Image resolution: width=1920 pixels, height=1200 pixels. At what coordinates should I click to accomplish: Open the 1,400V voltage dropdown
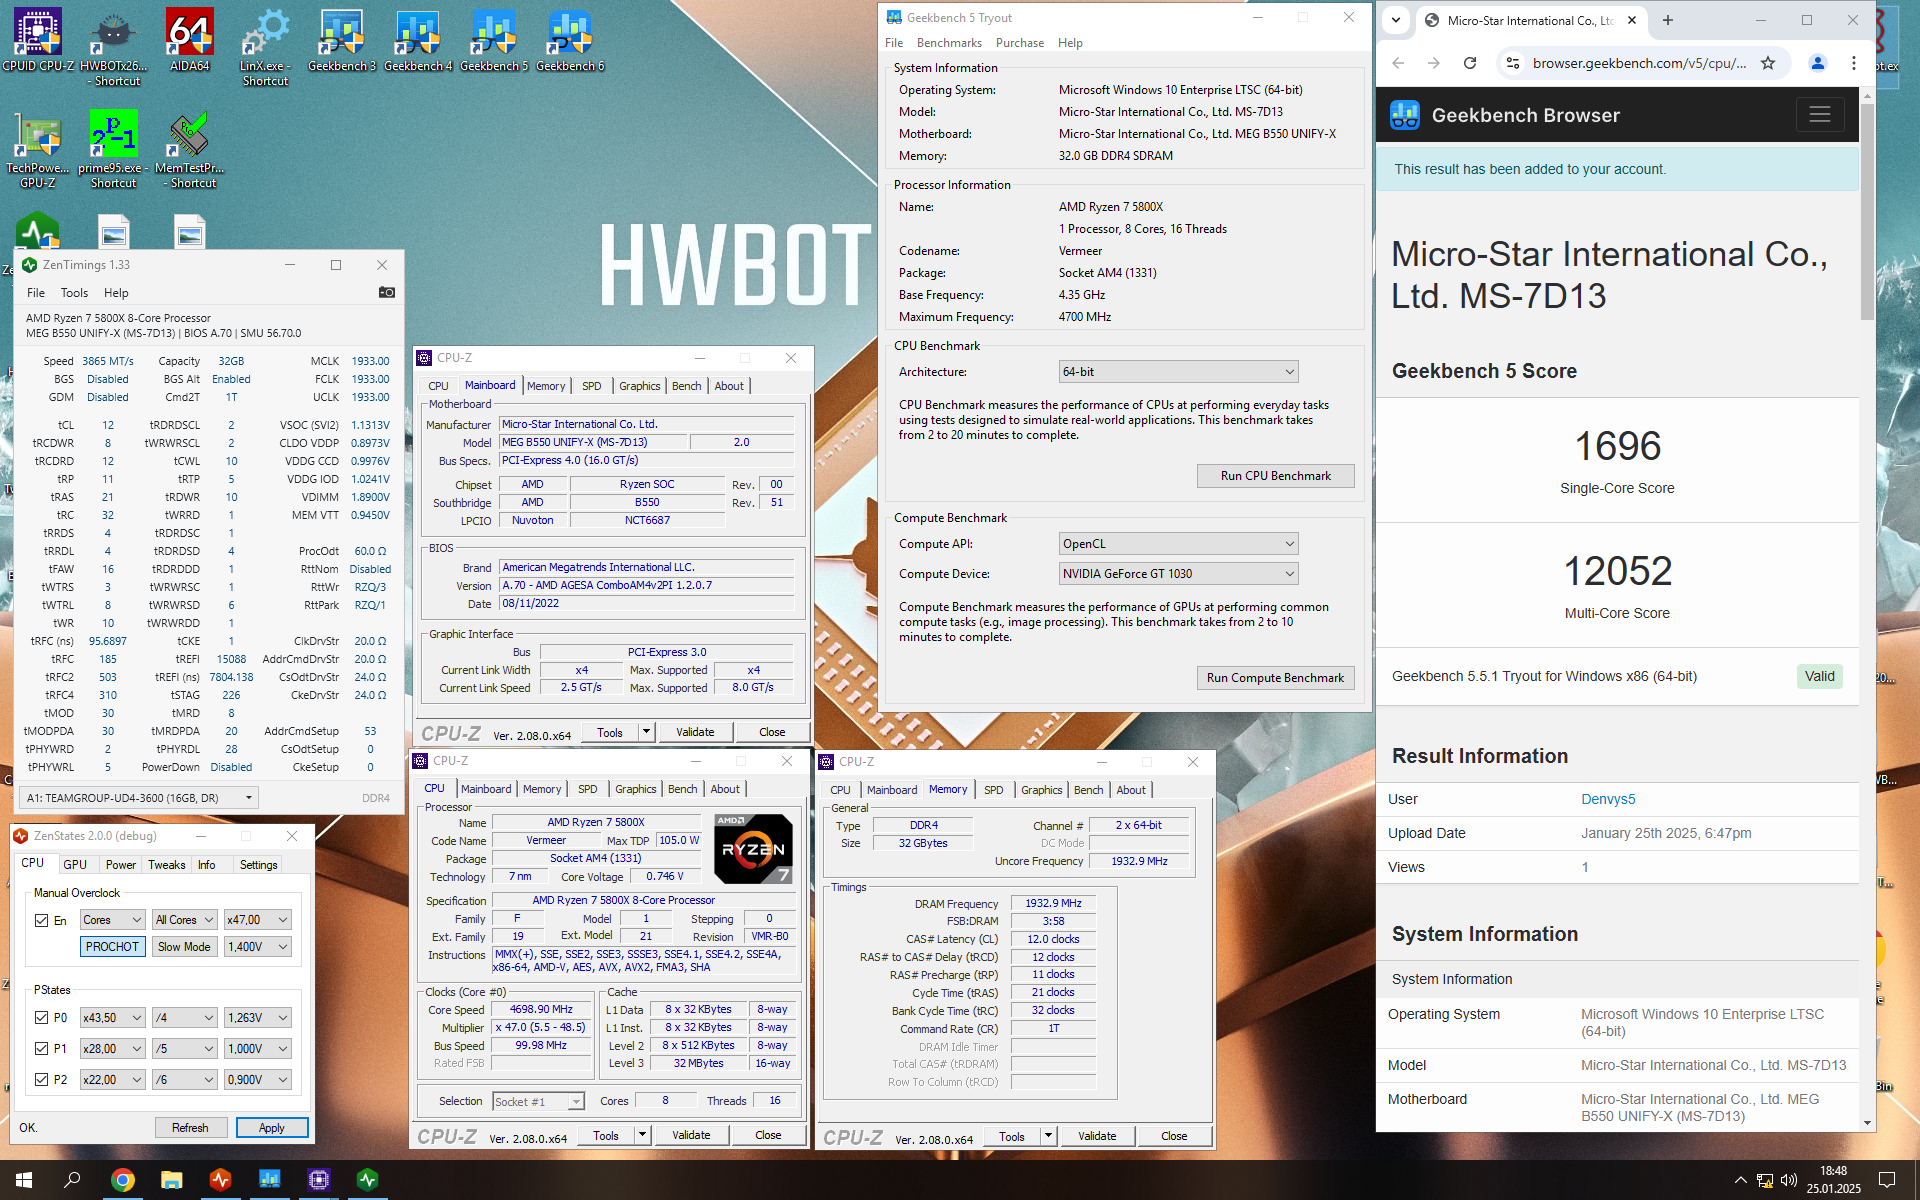257,947
